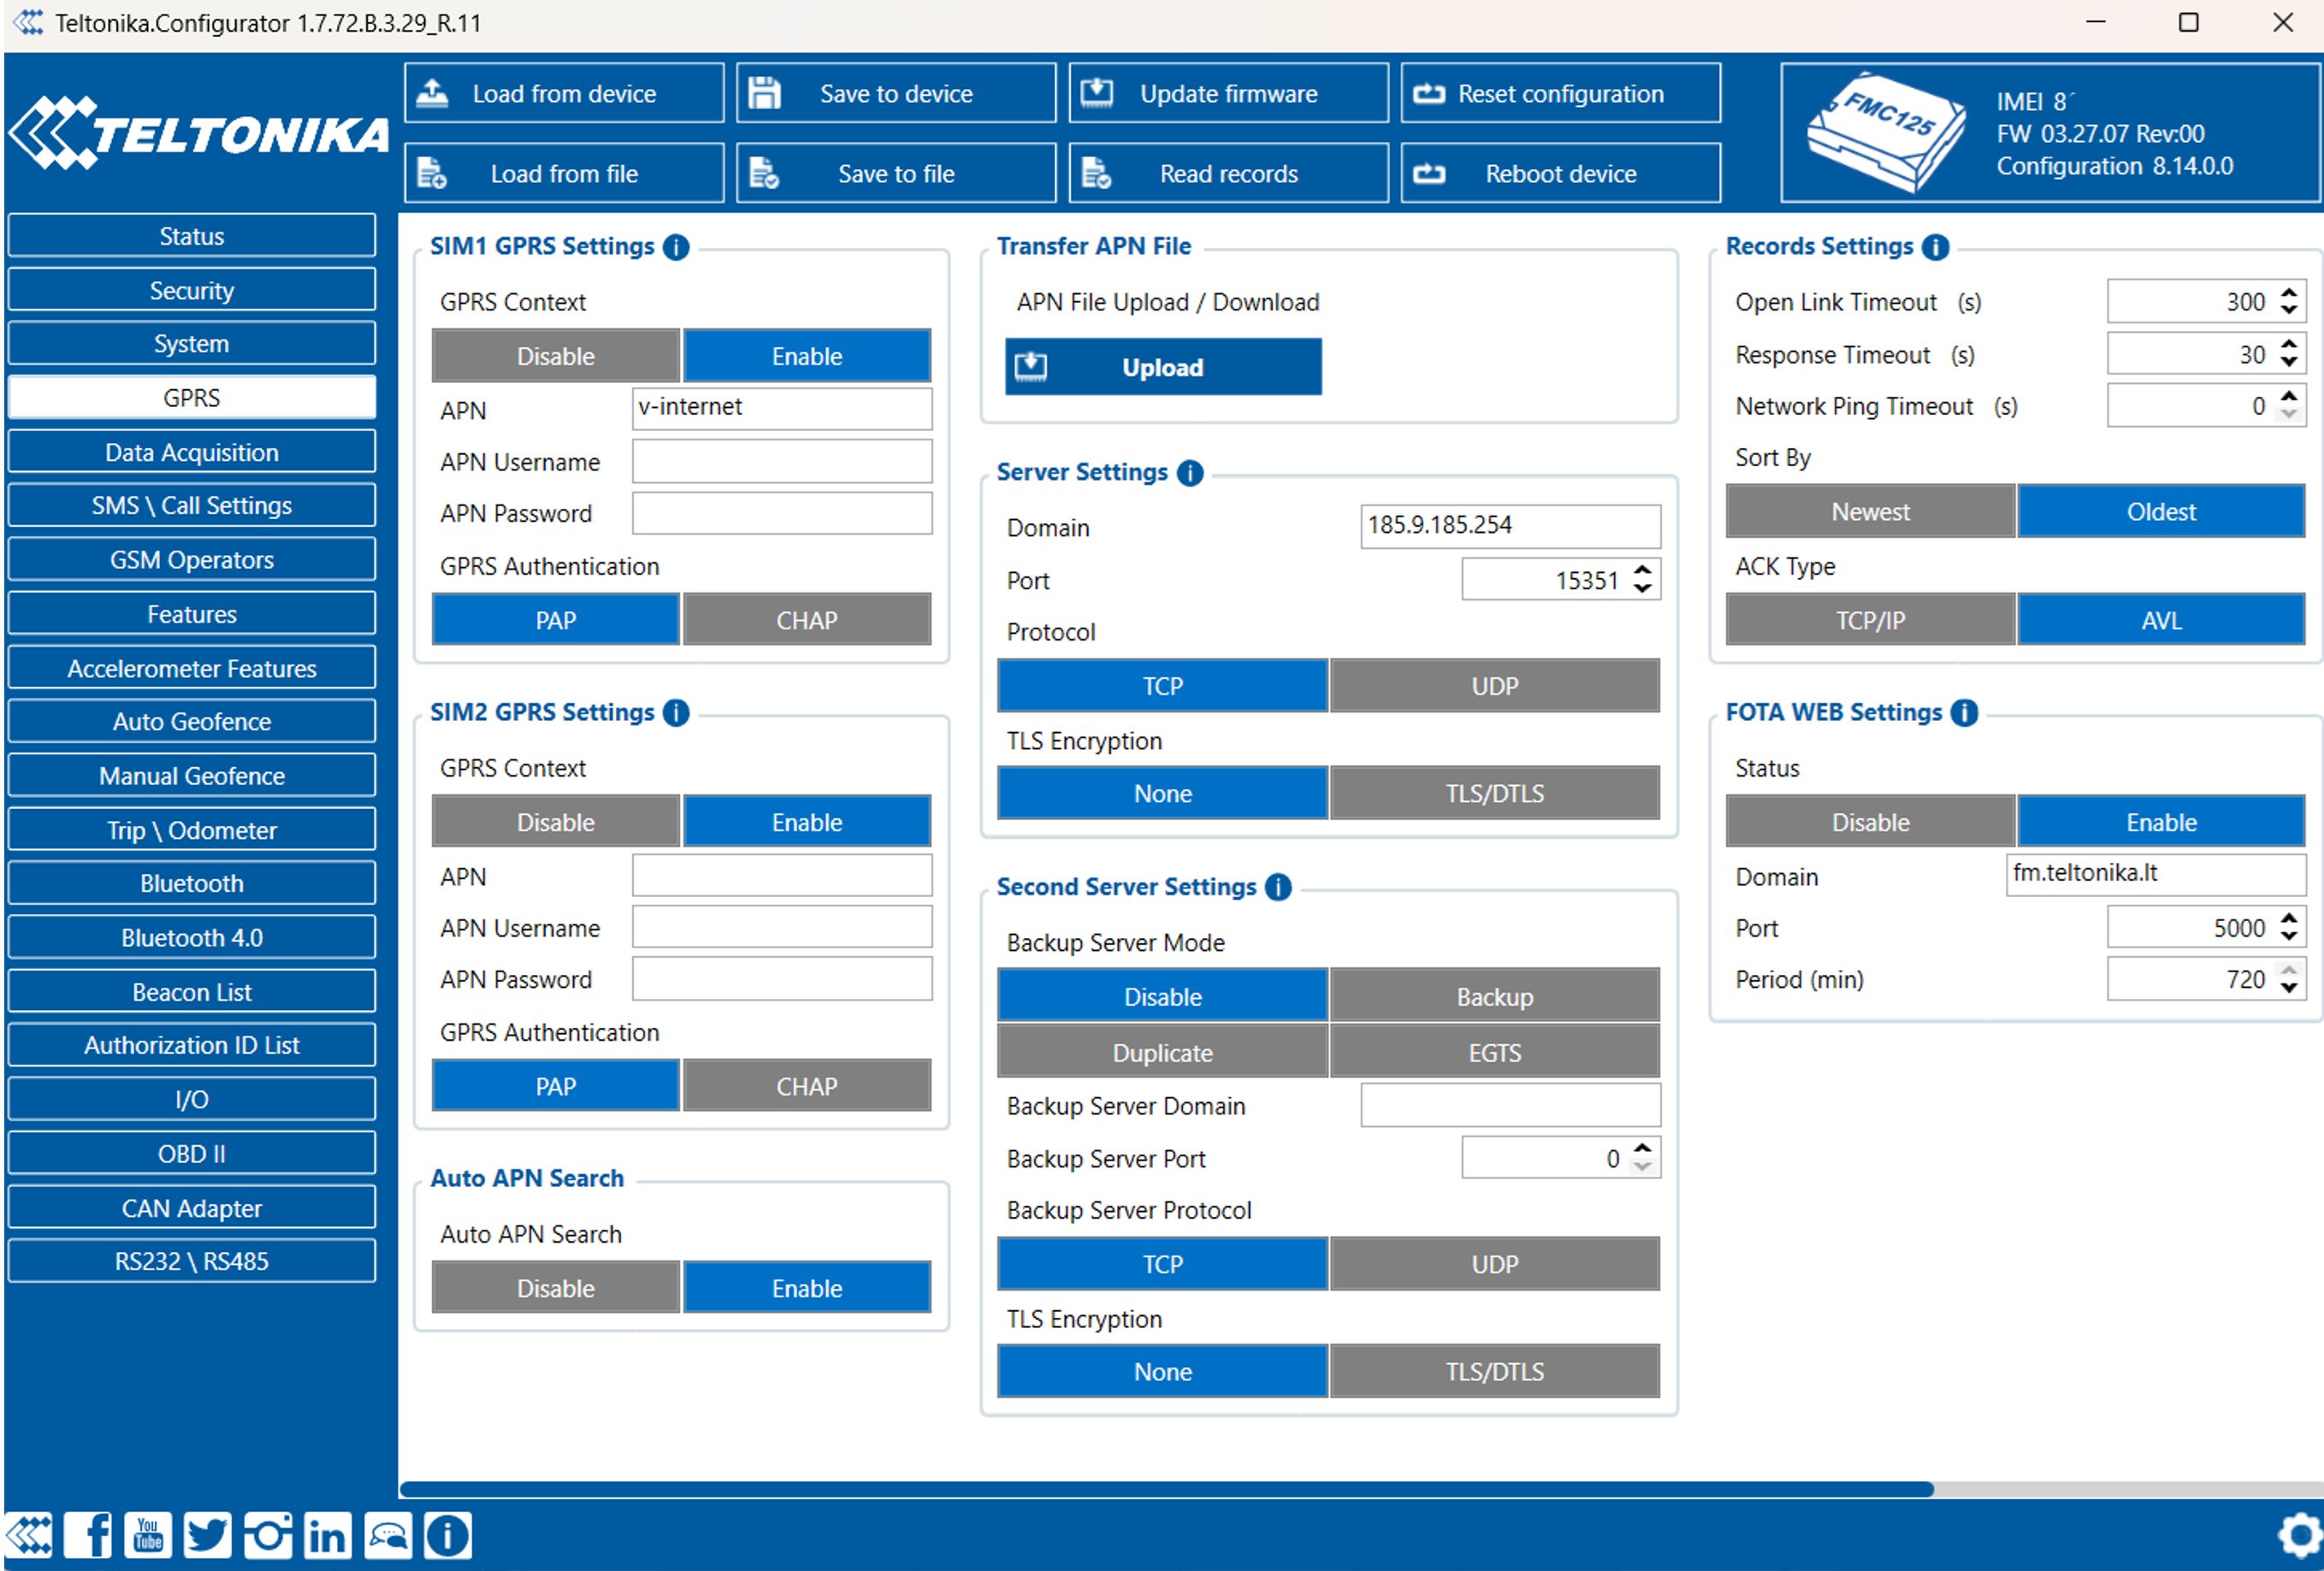Open the support chat icon

(x=388, y=1535)
